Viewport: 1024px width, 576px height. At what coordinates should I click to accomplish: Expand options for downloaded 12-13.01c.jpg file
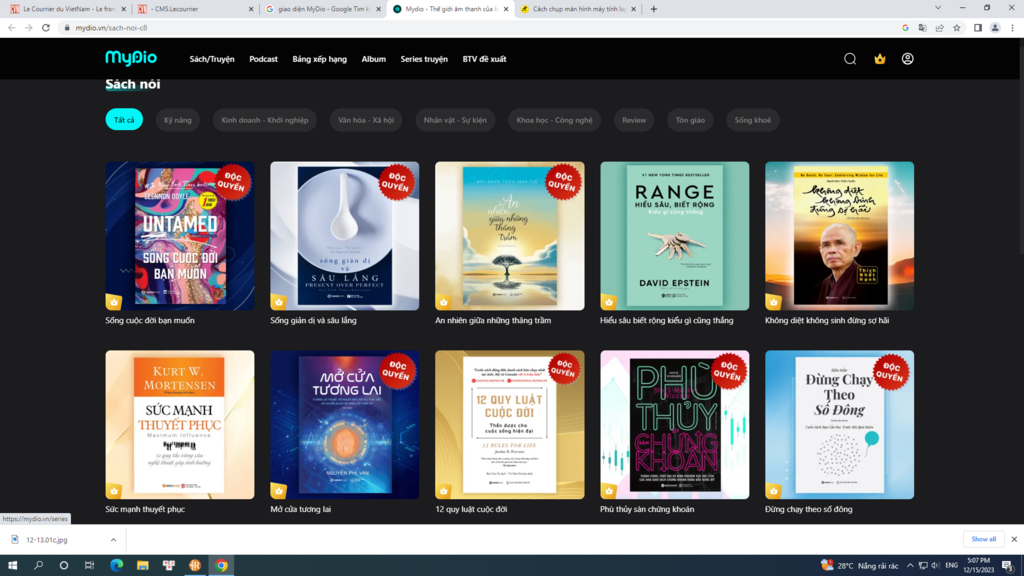[112, 539]
